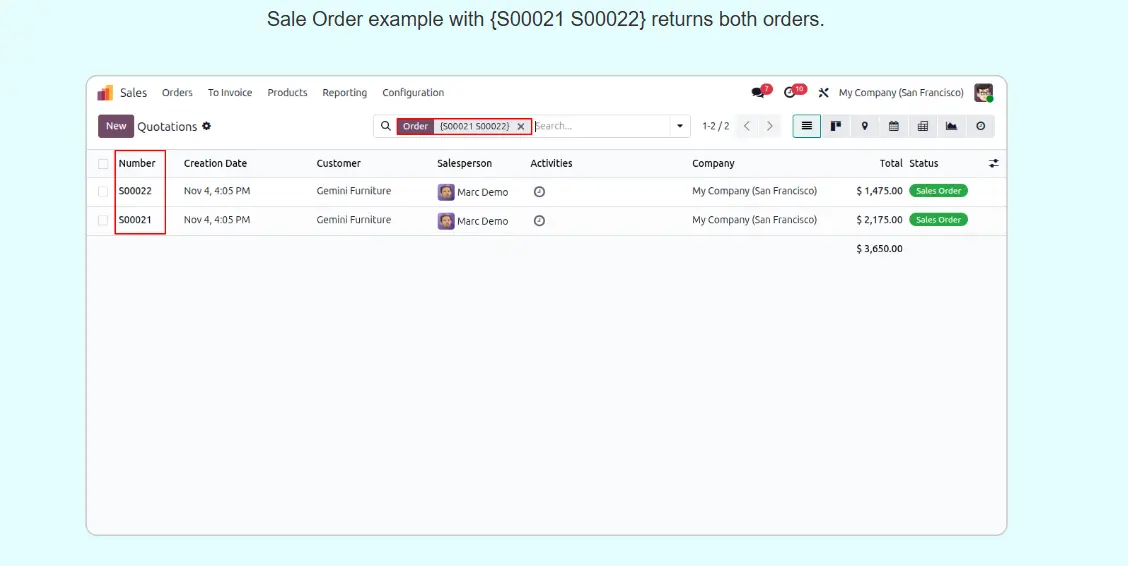Switch to Kanban view

click(x=836, y=126)
